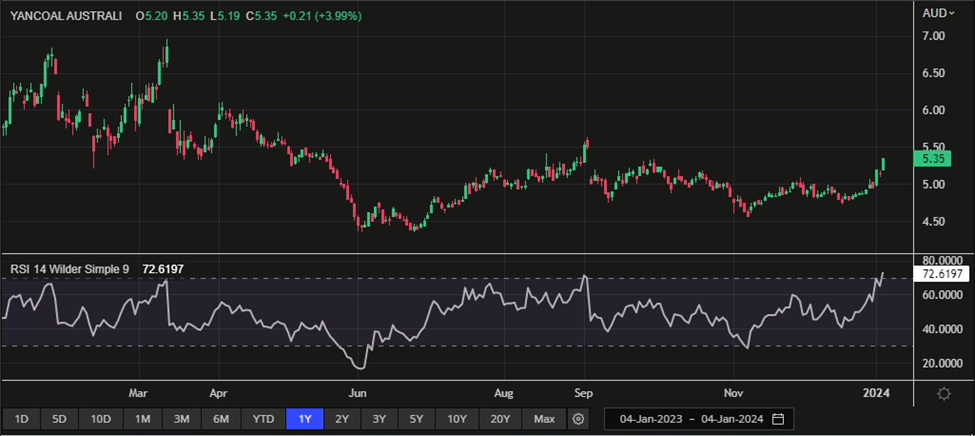The image size is (975, 436).
Task: Click the Apr label on time axis
Action: click(219, 393)
